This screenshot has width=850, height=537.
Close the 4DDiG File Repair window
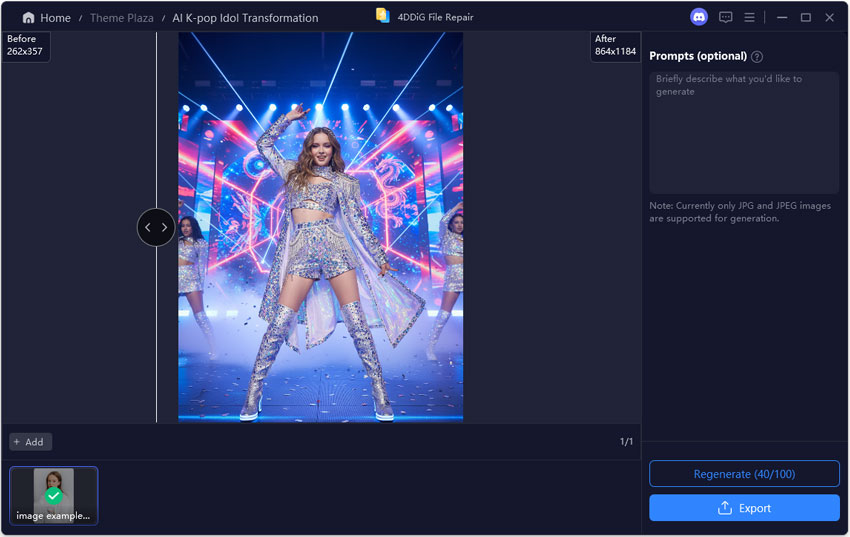pyautogui.click(x=829, y=17)
